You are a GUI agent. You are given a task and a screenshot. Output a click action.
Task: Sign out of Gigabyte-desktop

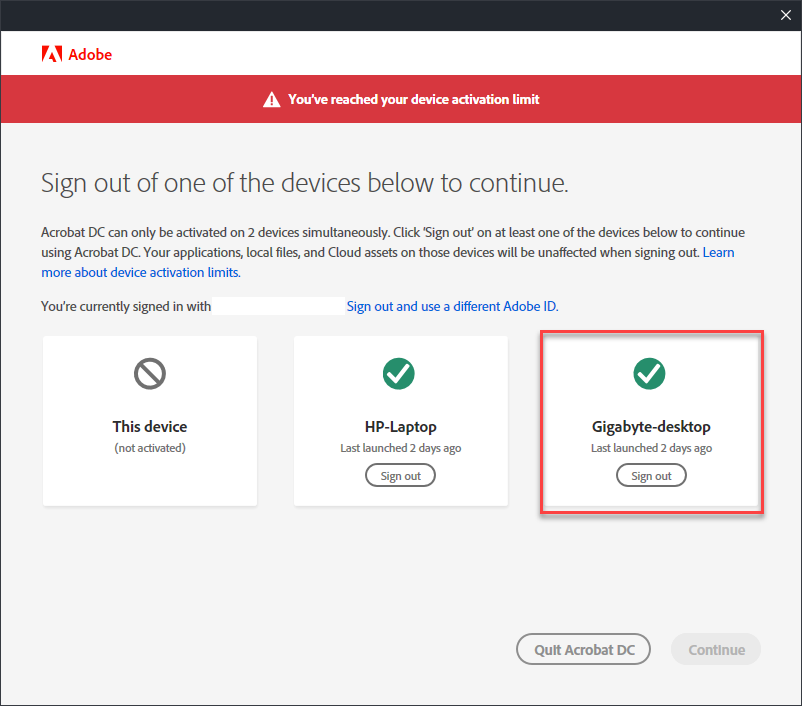point(651,475)
